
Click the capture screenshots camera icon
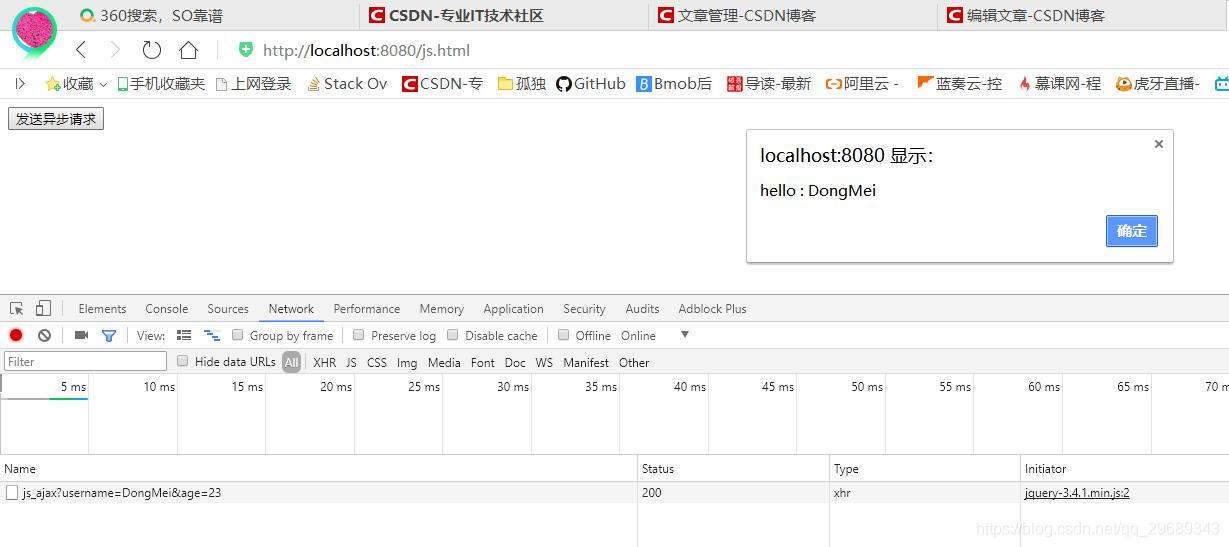pos(82,336)
